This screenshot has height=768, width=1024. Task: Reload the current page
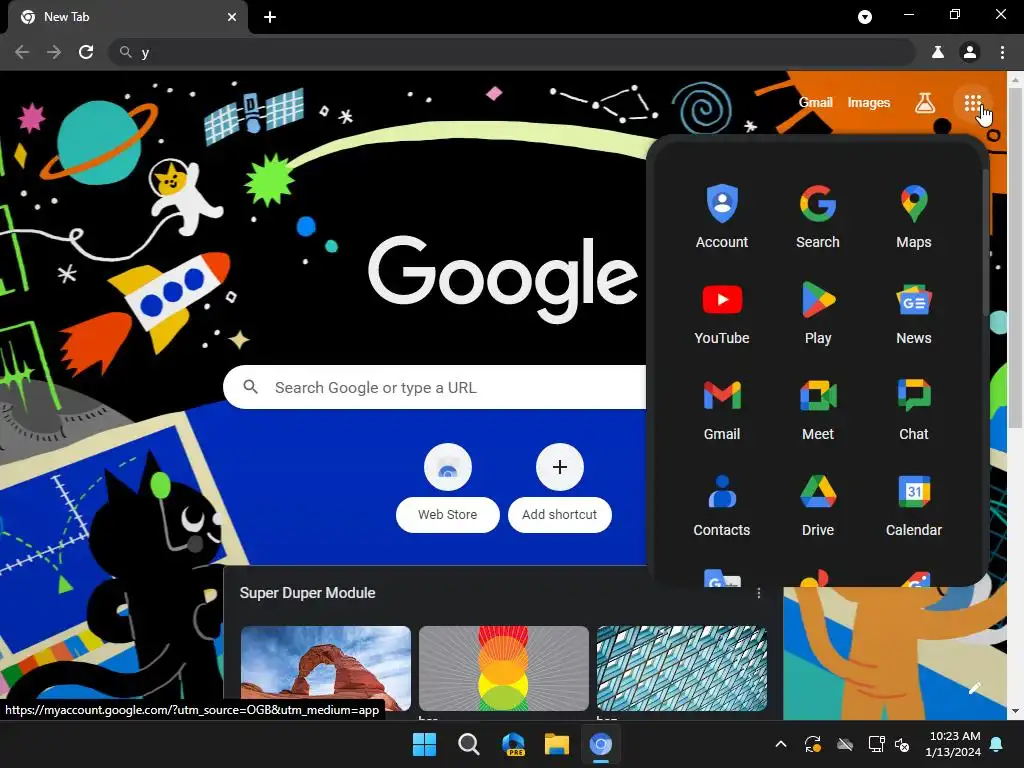click(86, 52)
